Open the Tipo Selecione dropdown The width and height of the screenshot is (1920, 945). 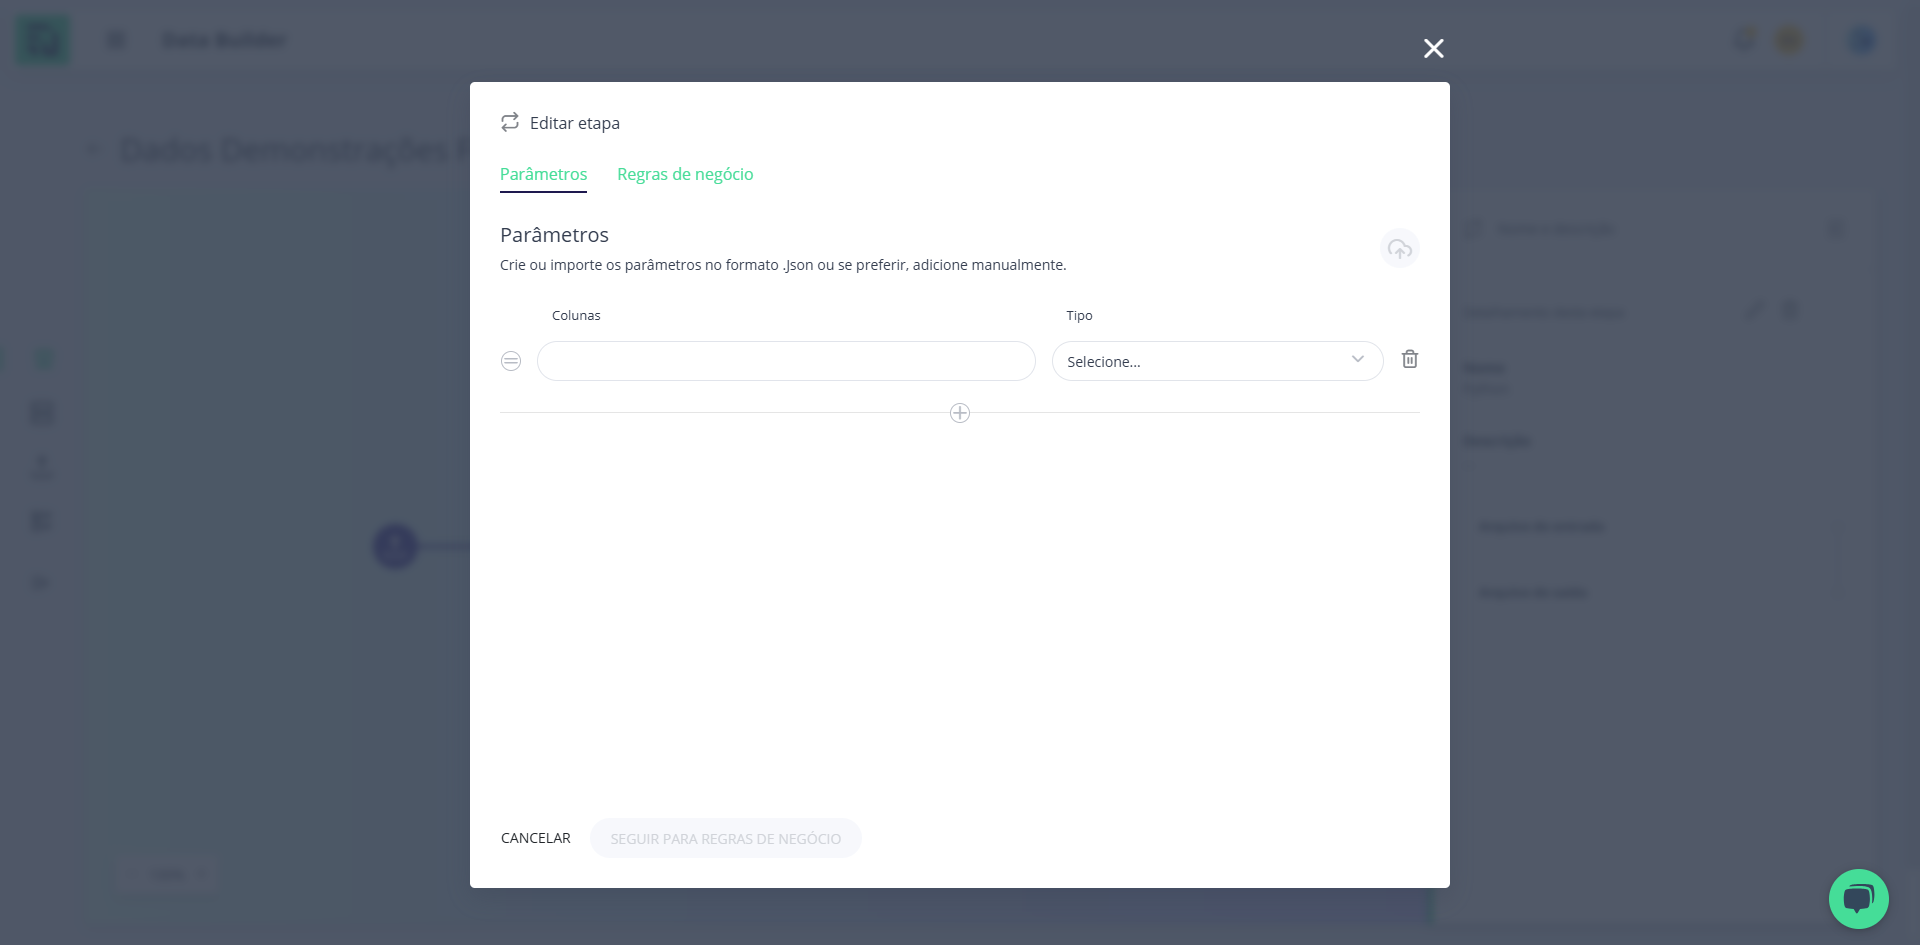click(x=1217, y=361)
